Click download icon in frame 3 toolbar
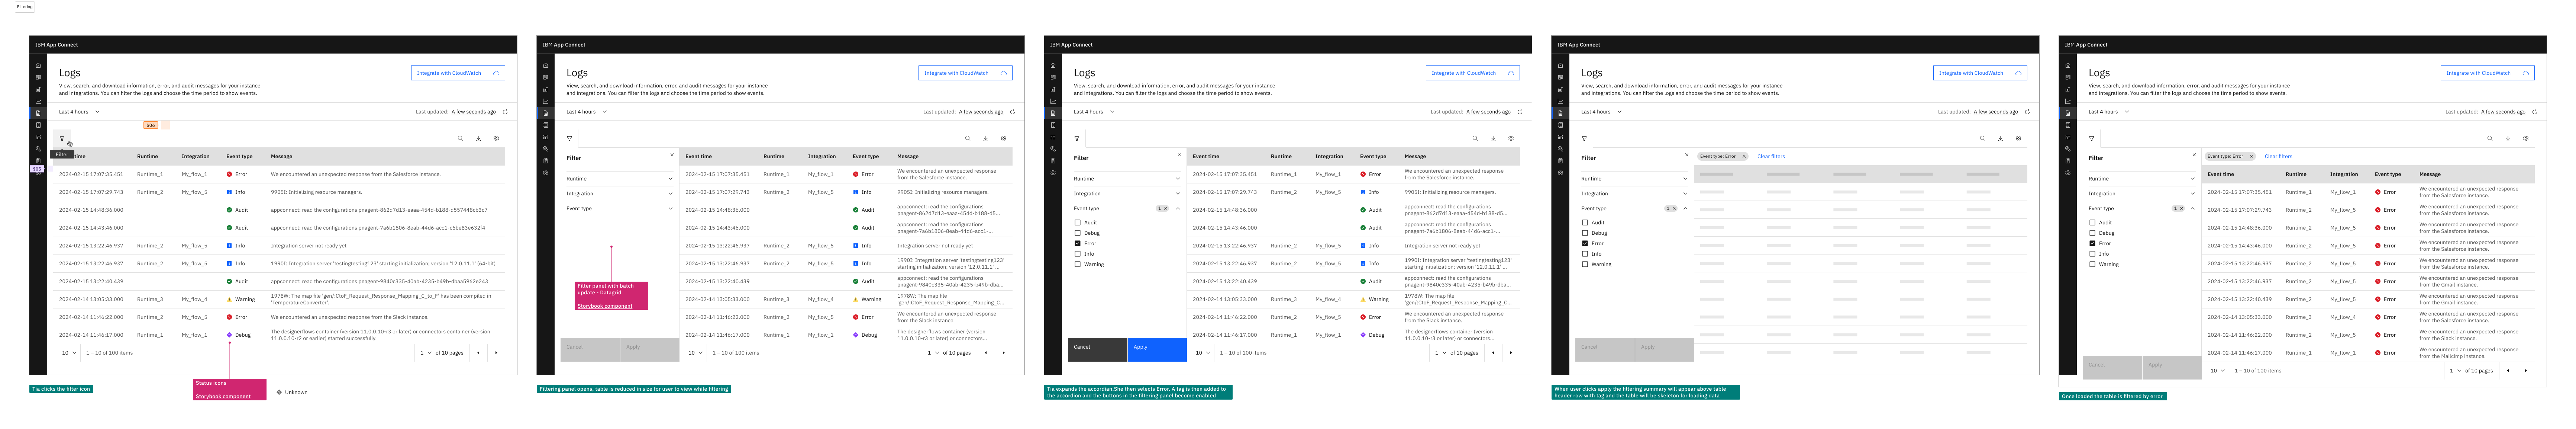Viewport: 2576px width, 429px height. tap(1493, 139)
